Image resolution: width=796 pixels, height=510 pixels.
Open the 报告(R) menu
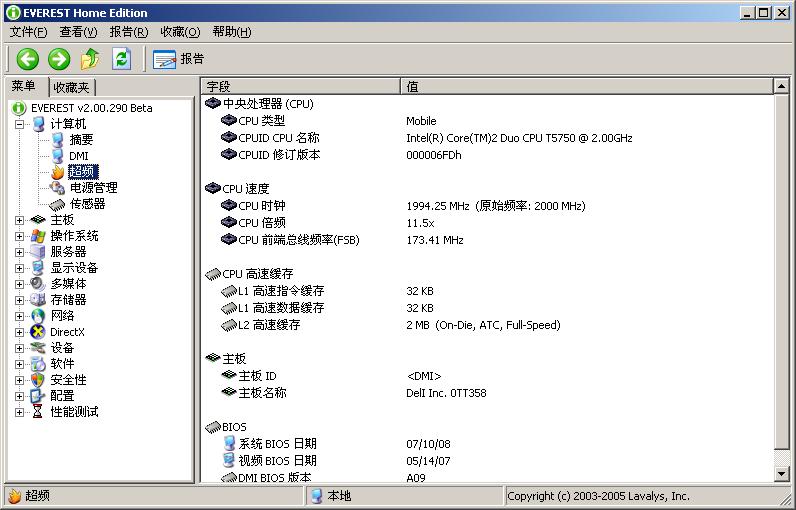(x=129, y=32)
